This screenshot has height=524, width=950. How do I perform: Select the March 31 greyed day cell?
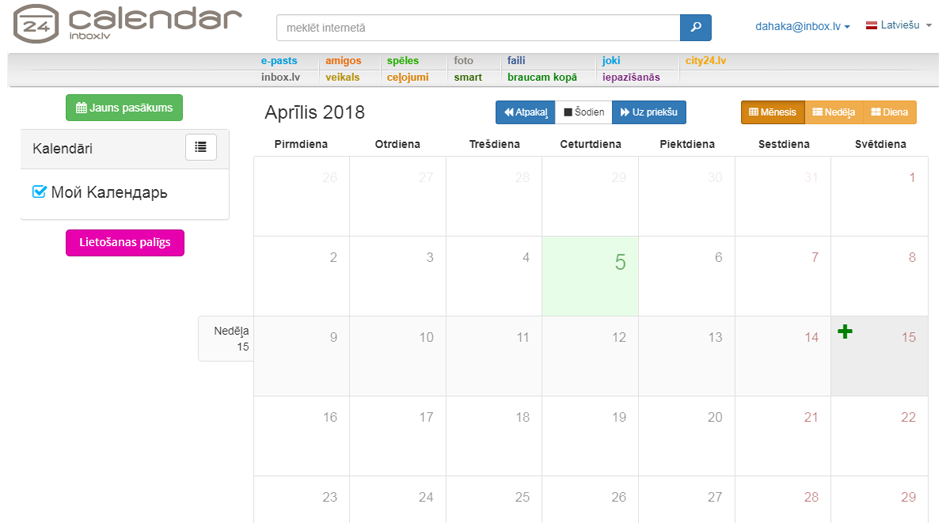point(783,196)
